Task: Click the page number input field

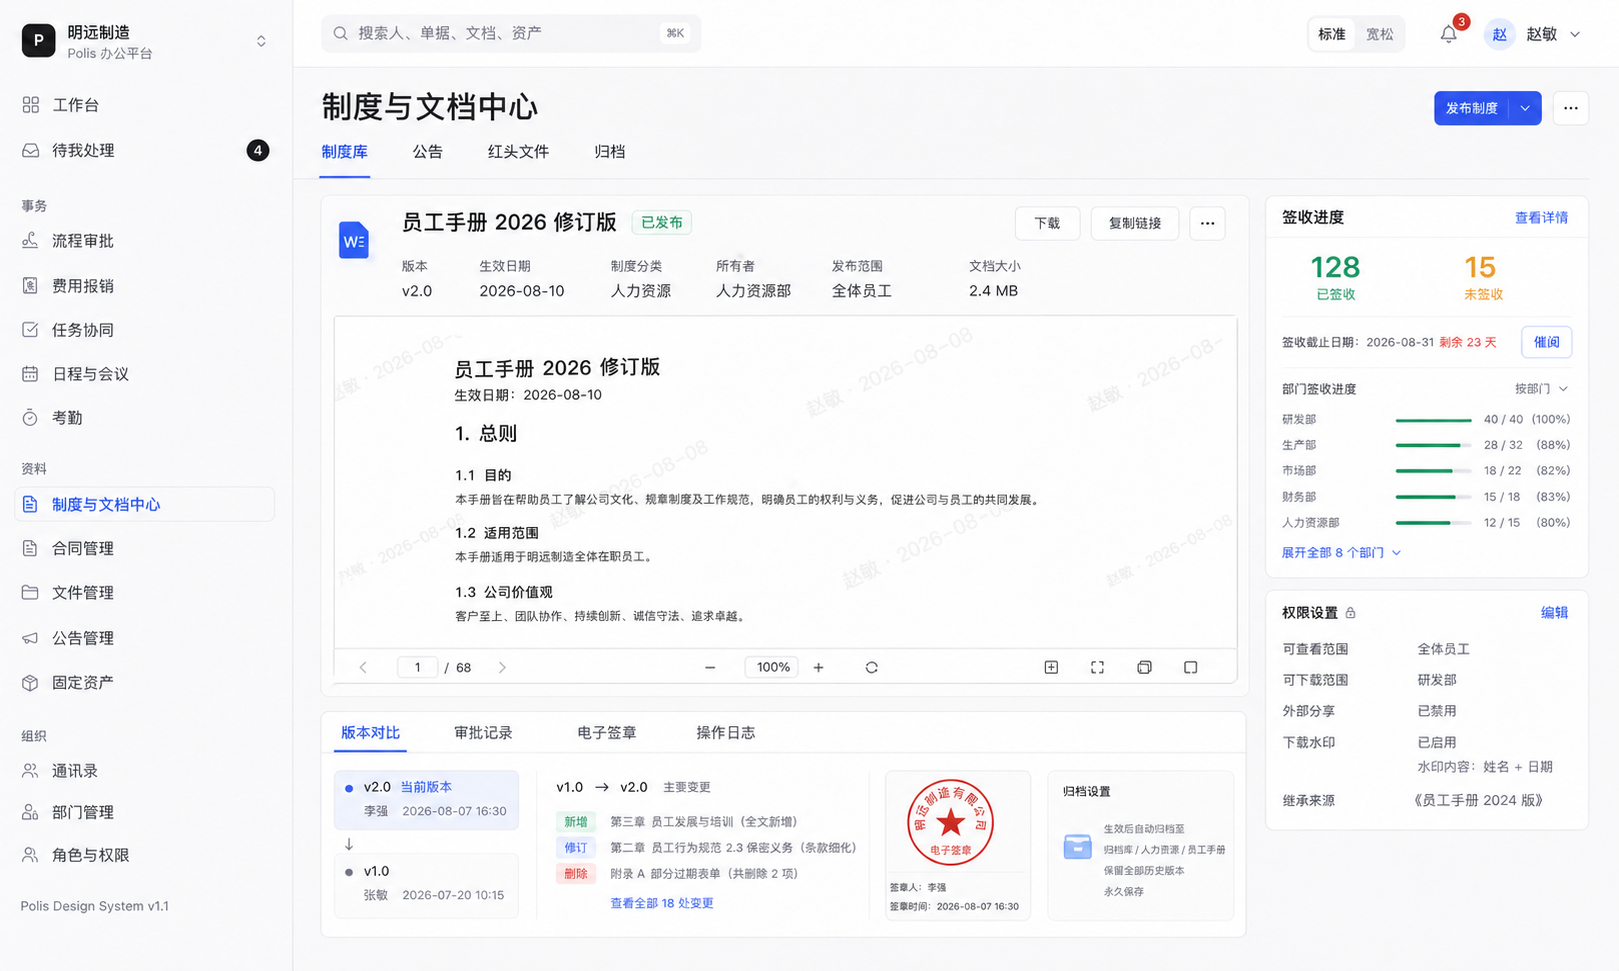Action: pos(418,667)
